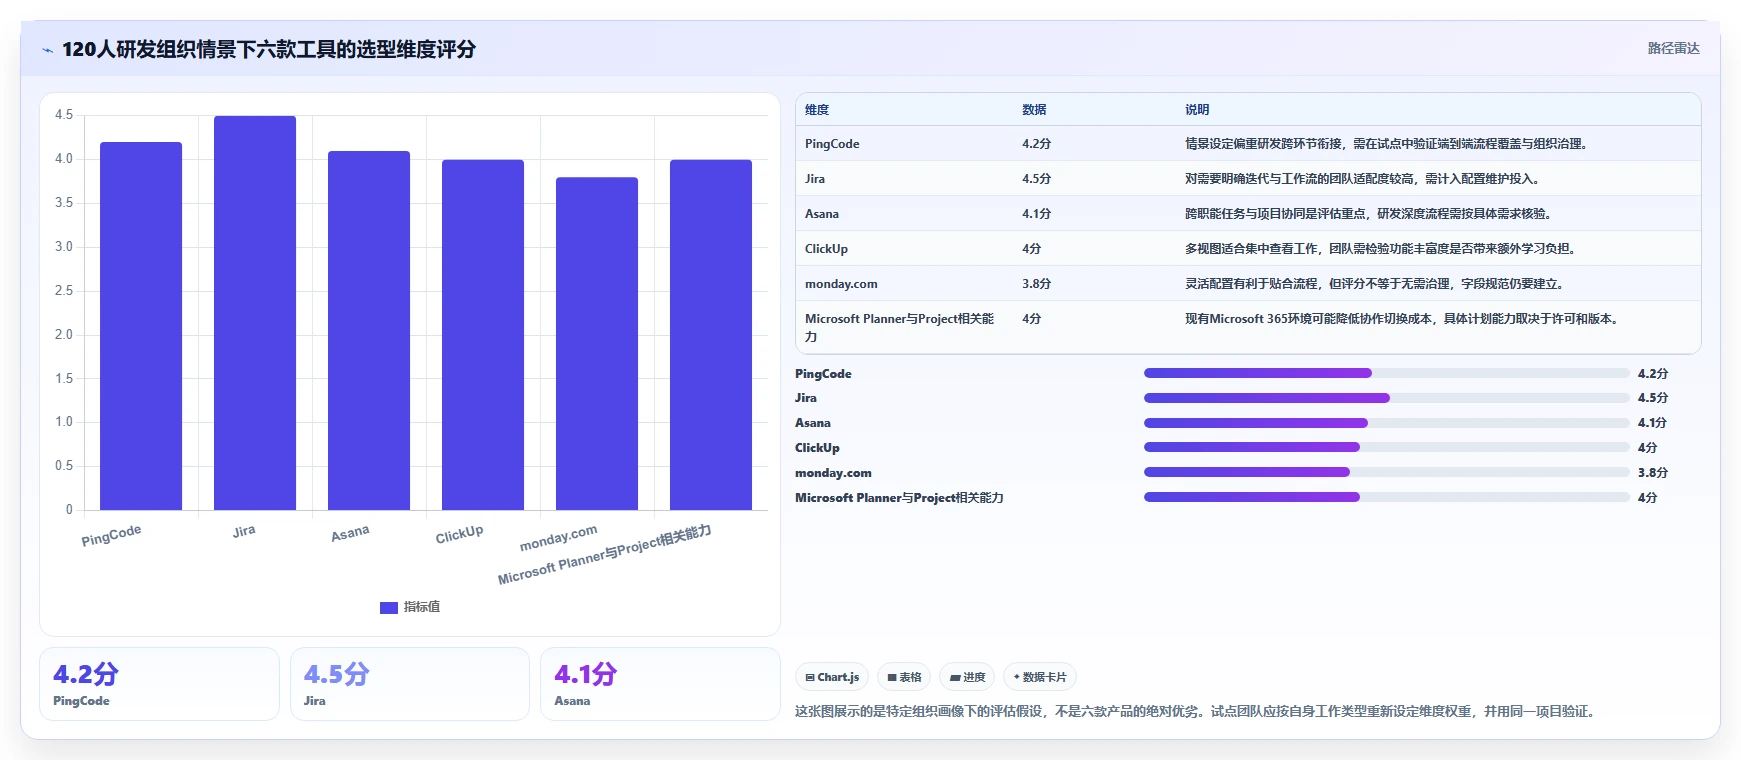Click the table description starting with 灵活配置
This screenshot has width=1741, height=760.
pyautogui.click(x=1376, y=284)
